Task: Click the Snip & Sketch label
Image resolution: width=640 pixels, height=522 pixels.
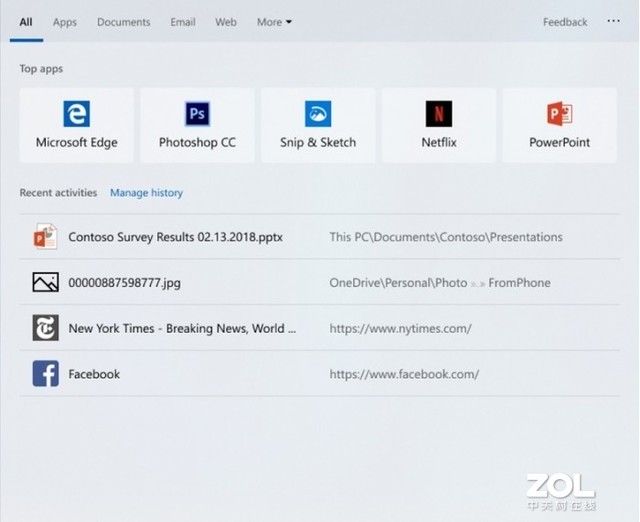Action: (x=318, y=142)
